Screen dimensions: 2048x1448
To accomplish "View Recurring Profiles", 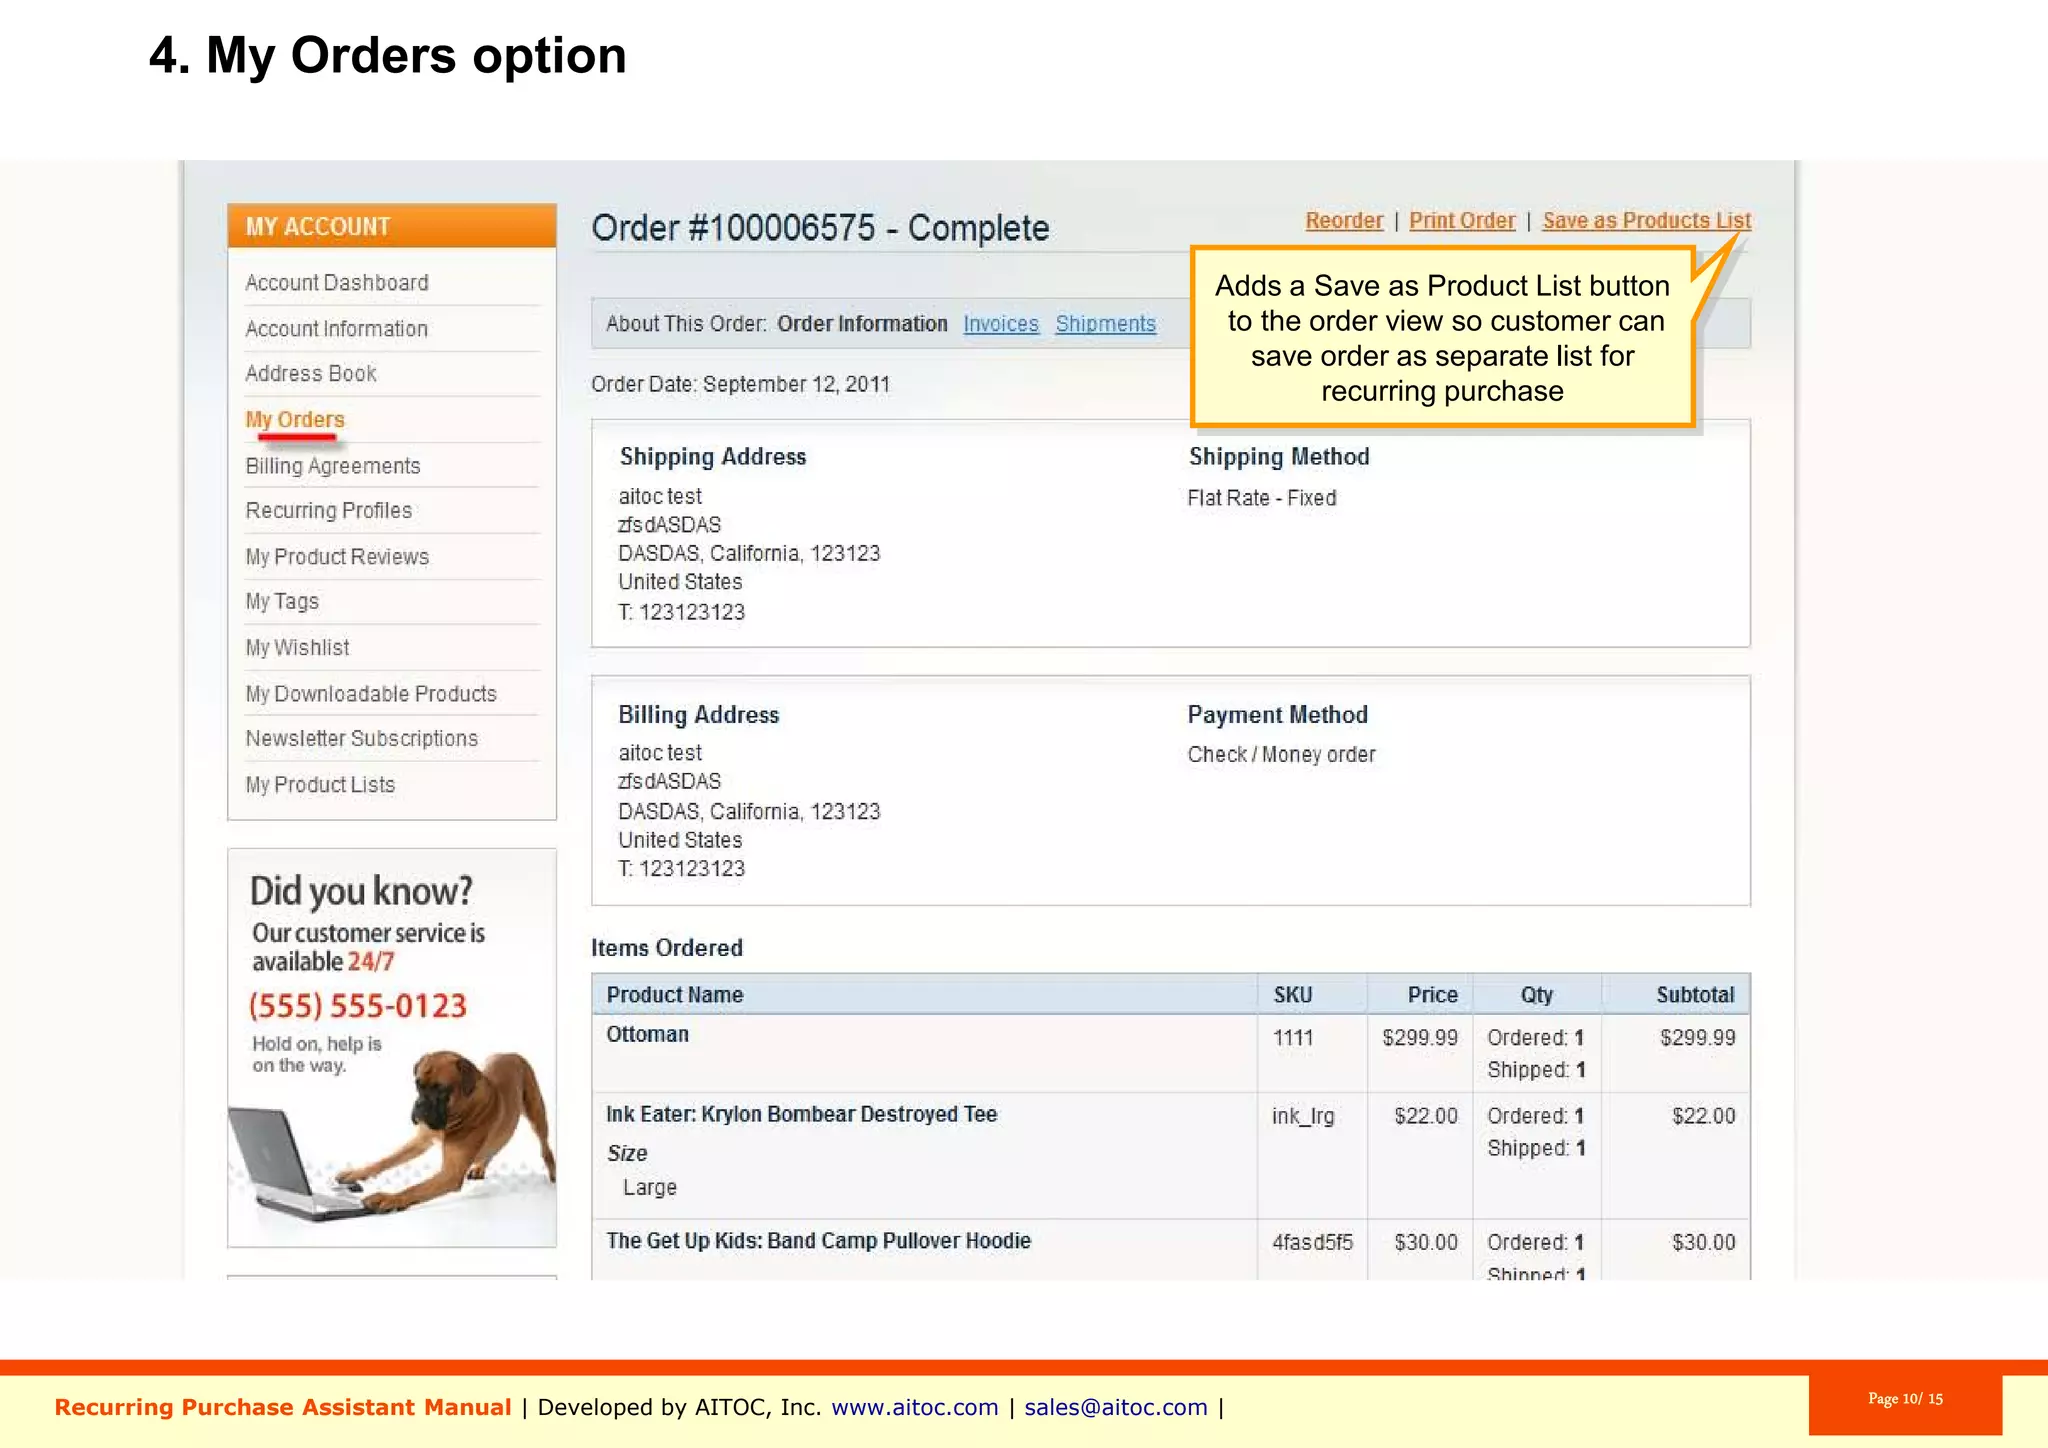I will (329, 511).
